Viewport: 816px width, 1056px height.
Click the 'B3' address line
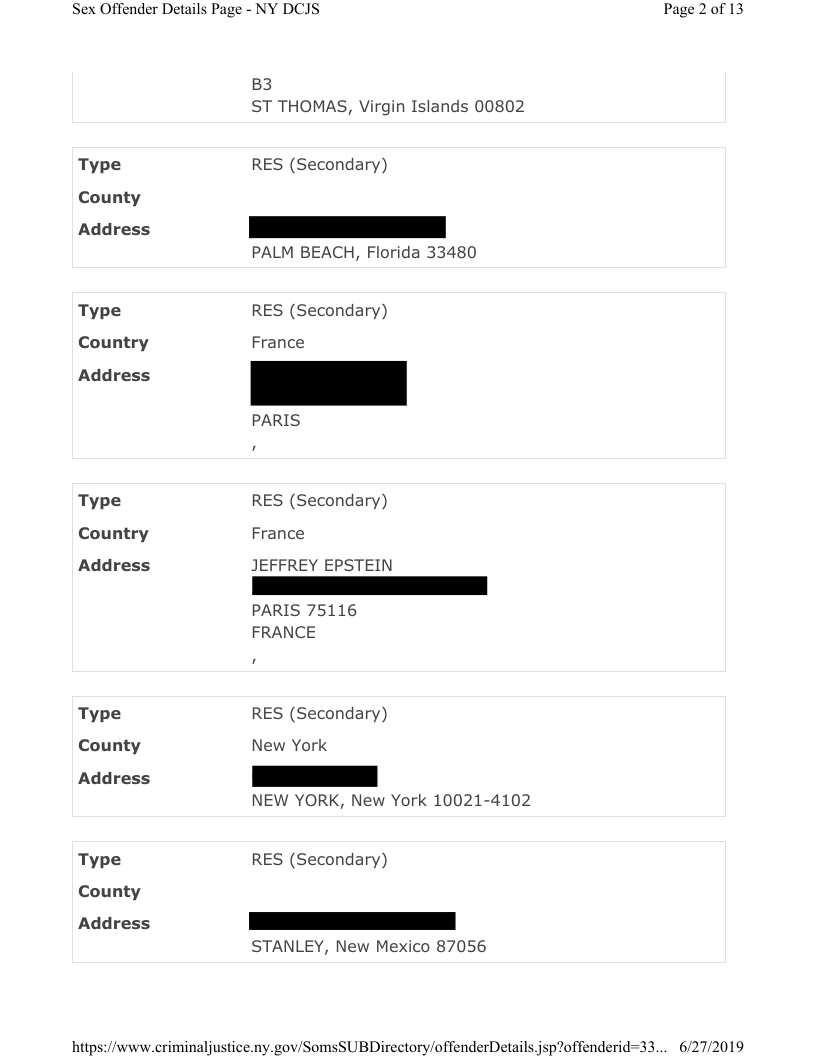pos(262,84)
